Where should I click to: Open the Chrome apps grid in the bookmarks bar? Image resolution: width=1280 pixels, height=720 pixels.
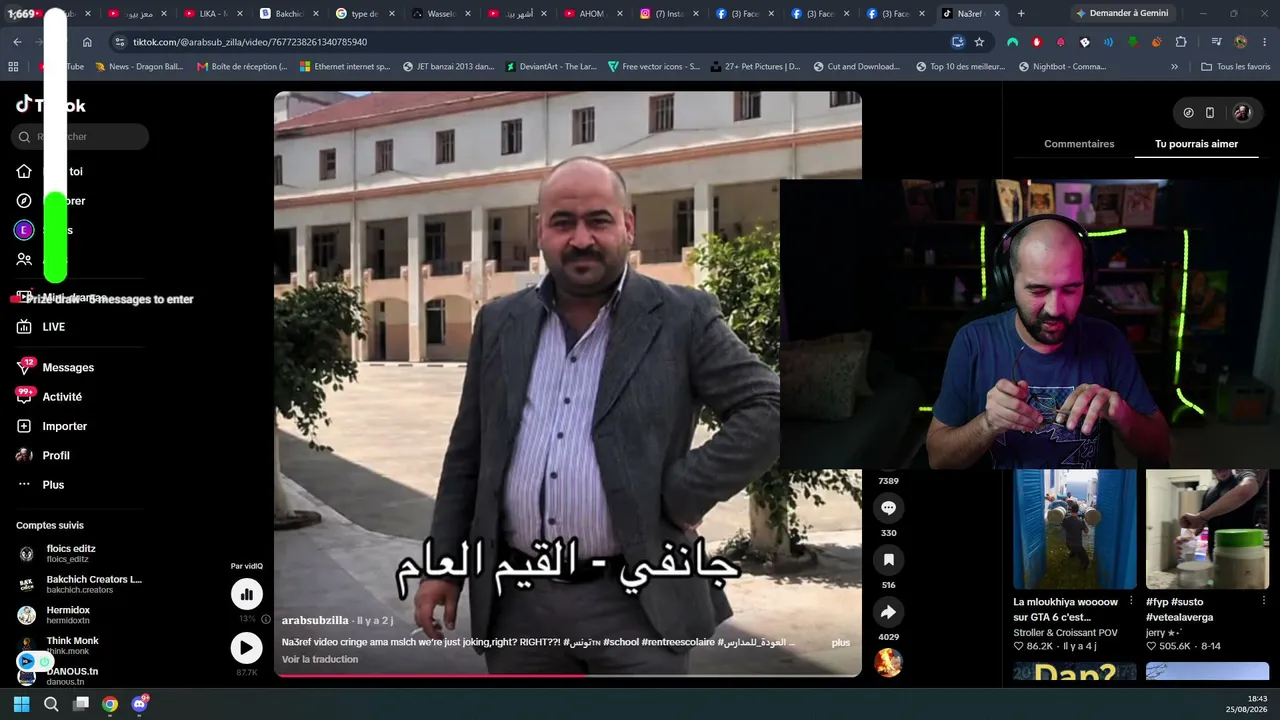[13, 67]
